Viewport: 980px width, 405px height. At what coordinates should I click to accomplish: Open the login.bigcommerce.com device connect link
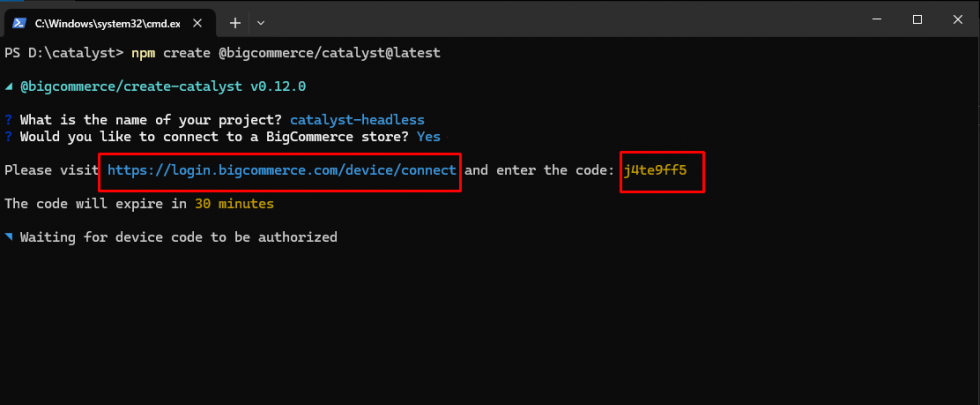click(x=282, y=170)
